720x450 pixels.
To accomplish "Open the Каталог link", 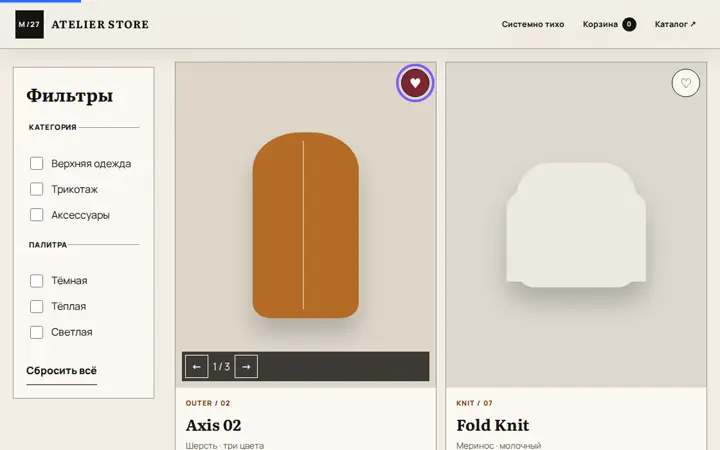I will pyautogui.click(x=675, y=24).
